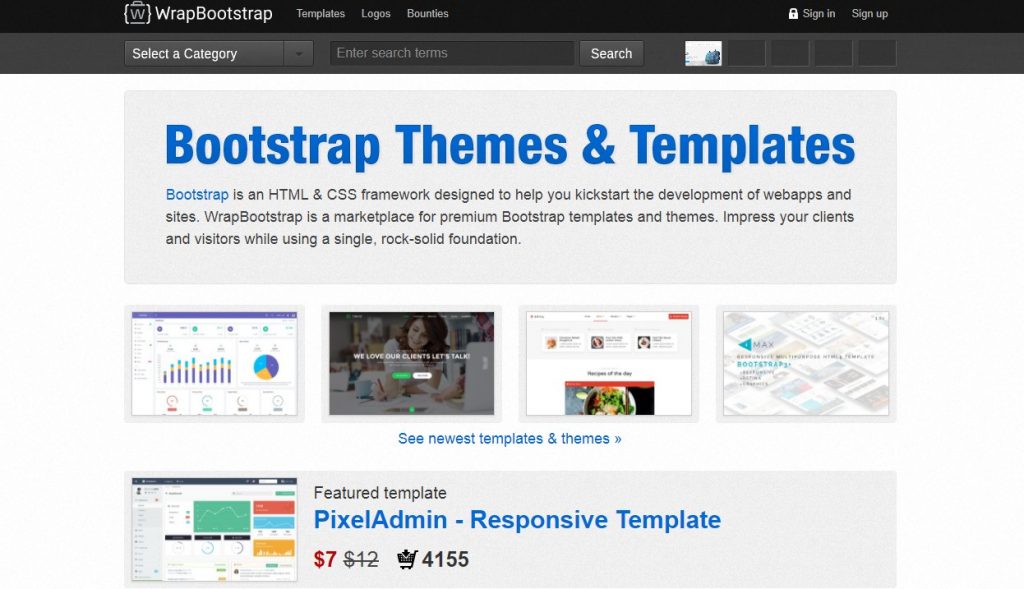The height and width of the screenshot is (589, 1024).
Task: Open PixelAdmin - Responsive Template
Action: click(517, 519)
